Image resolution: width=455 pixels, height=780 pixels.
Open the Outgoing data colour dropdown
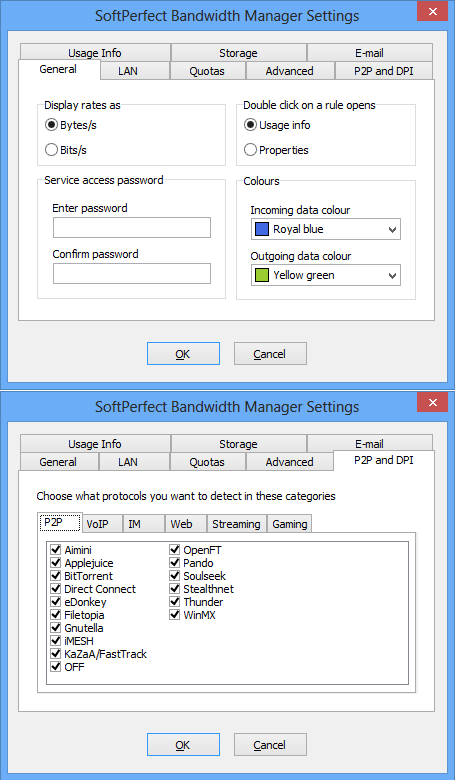326,275
